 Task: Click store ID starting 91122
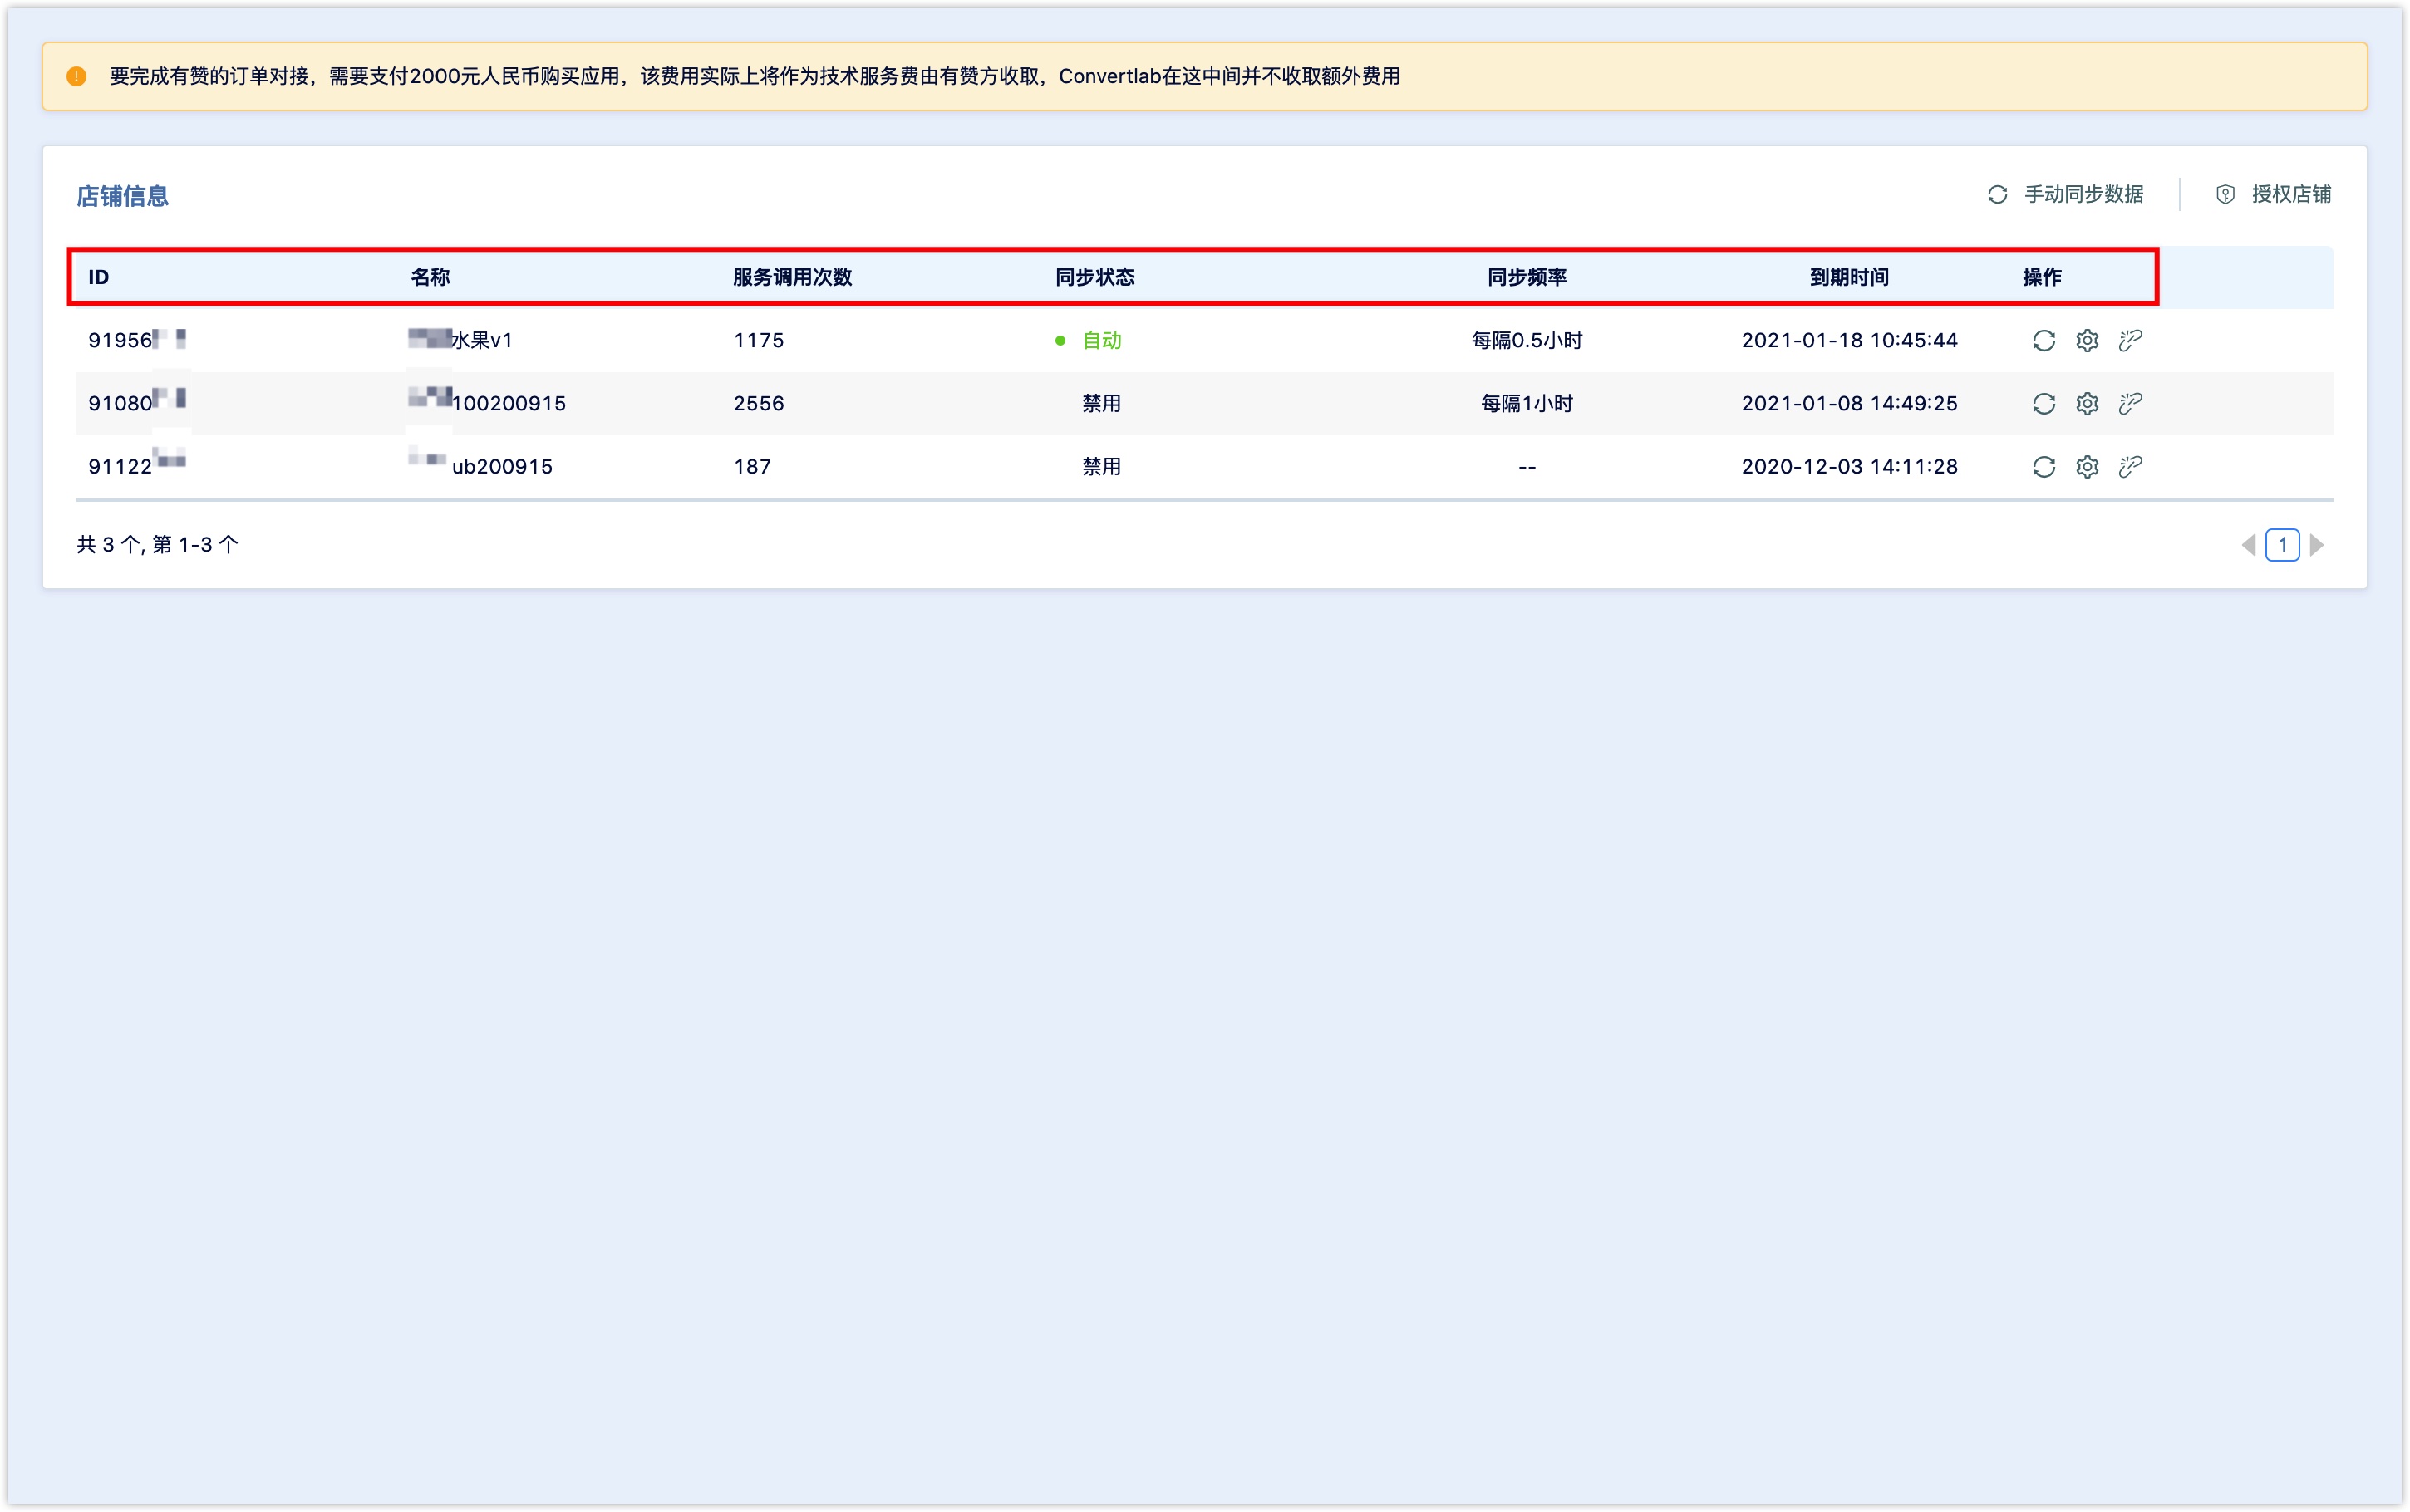coord(137,466)
